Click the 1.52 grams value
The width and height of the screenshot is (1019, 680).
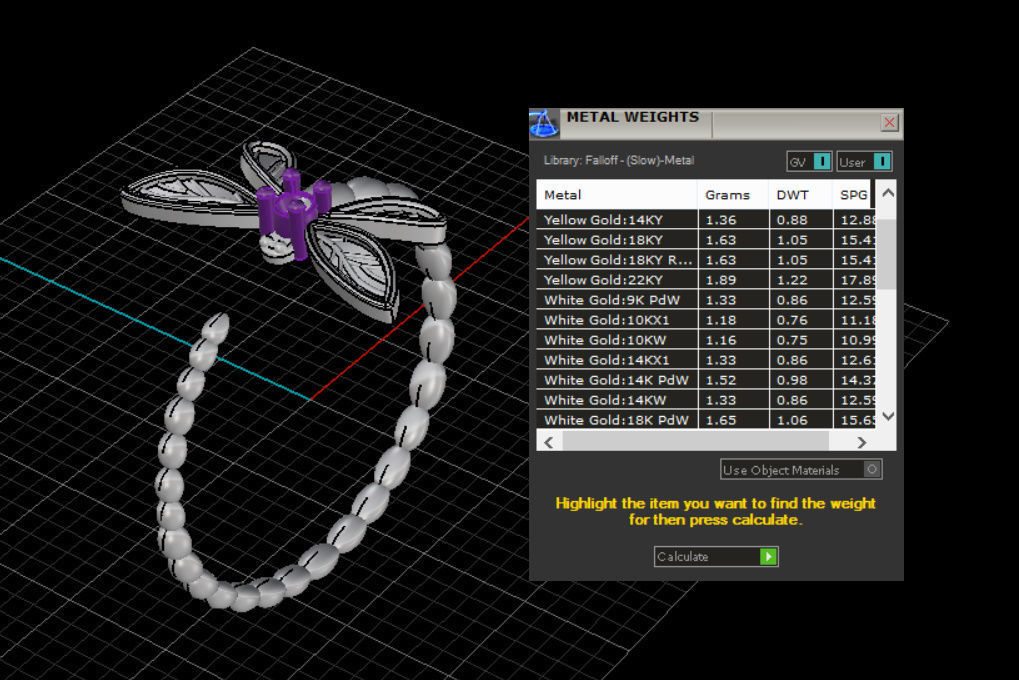(721, 380)
